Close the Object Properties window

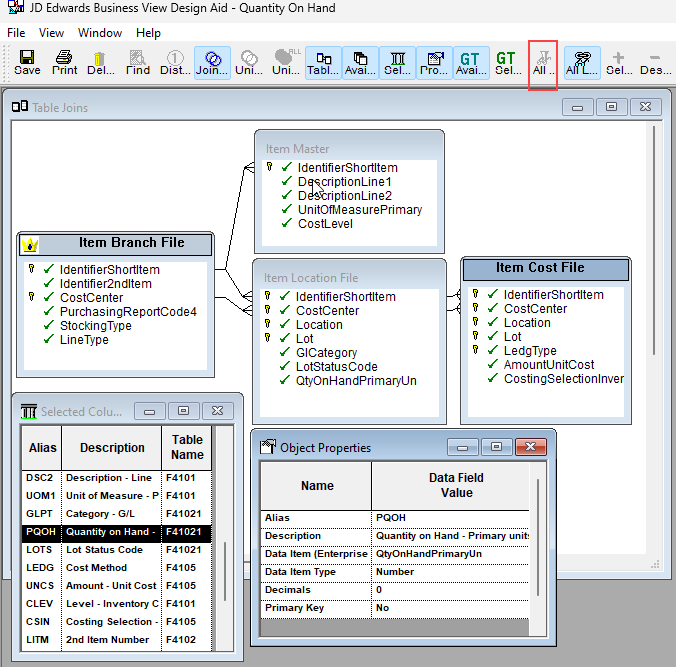tap(531, 447)
